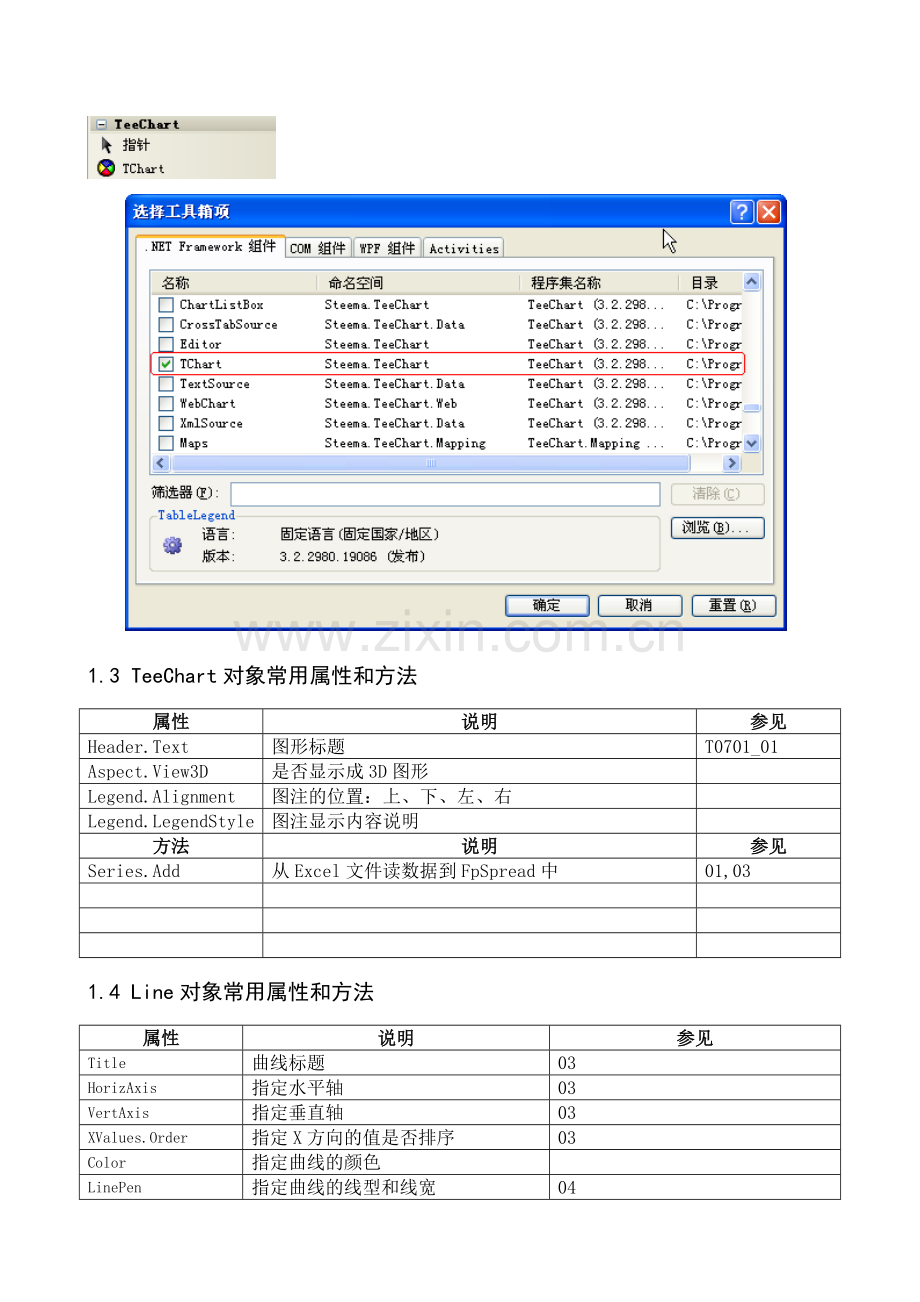The width and height of the screenshot is (920, 1302).
Task: Click the 'HorizAxis' table cell
Action: pyautogui.click(x=161, y=1088)
